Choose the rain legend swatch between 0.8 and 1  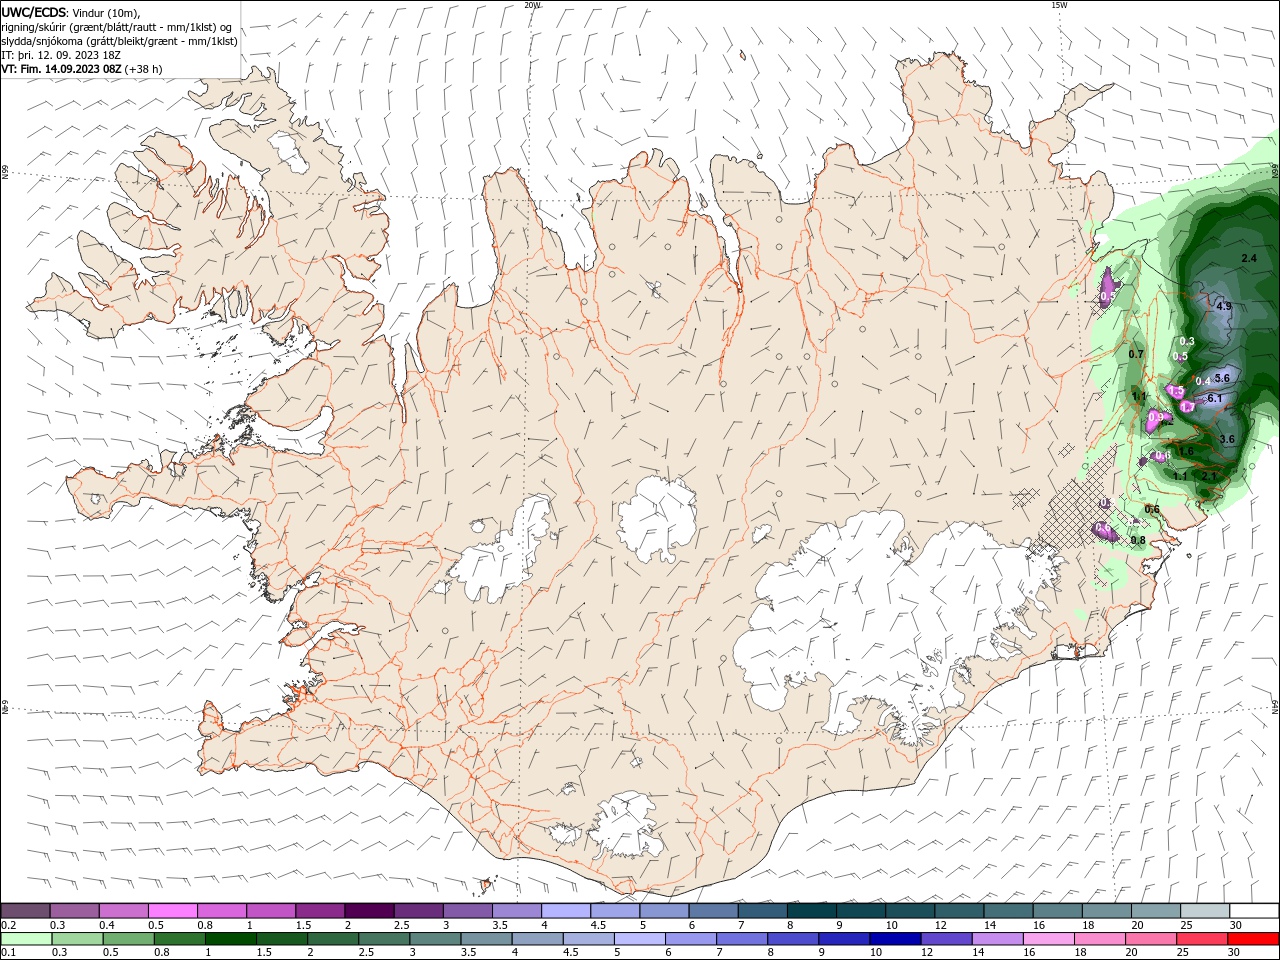[x=179, y=939]
